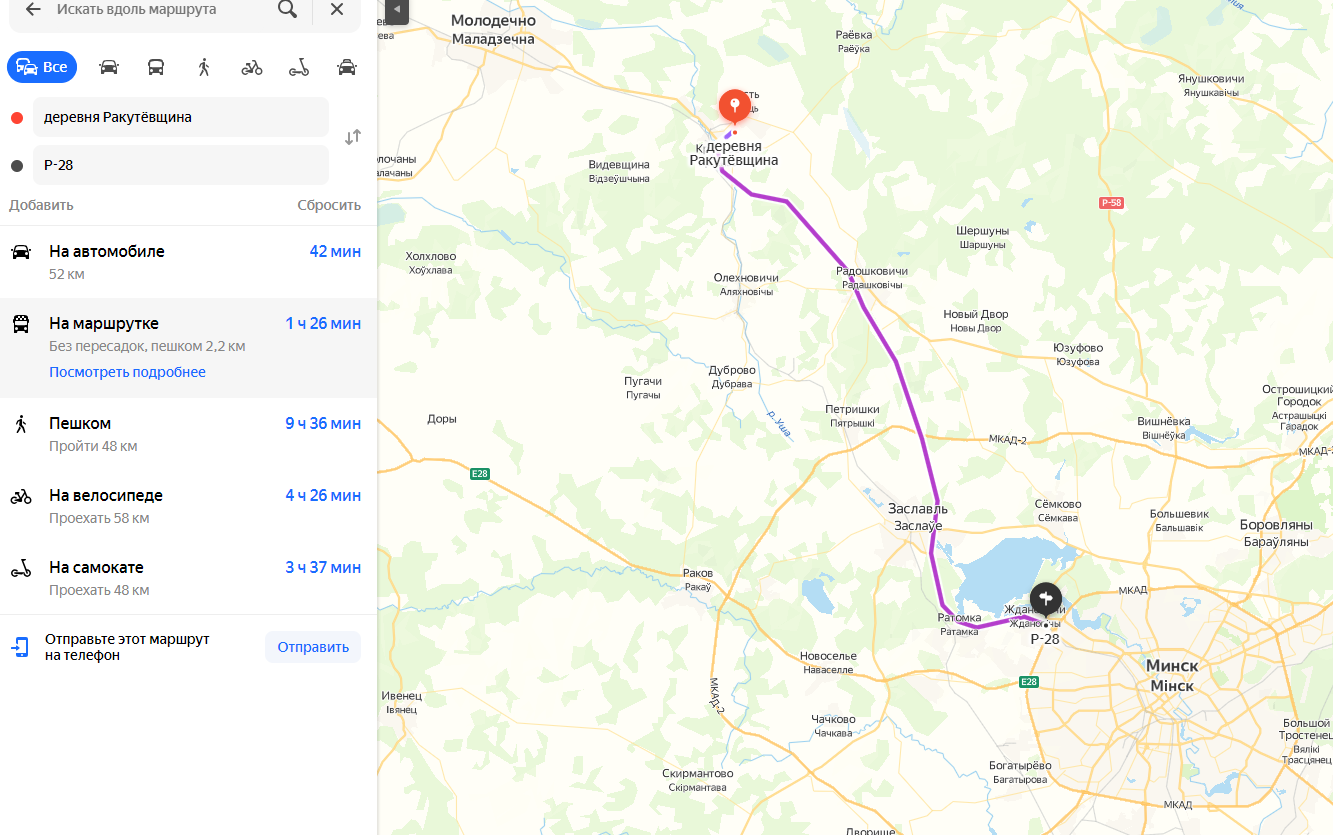
Task: Swap start and destination points
Action: [x=353, y=137]
